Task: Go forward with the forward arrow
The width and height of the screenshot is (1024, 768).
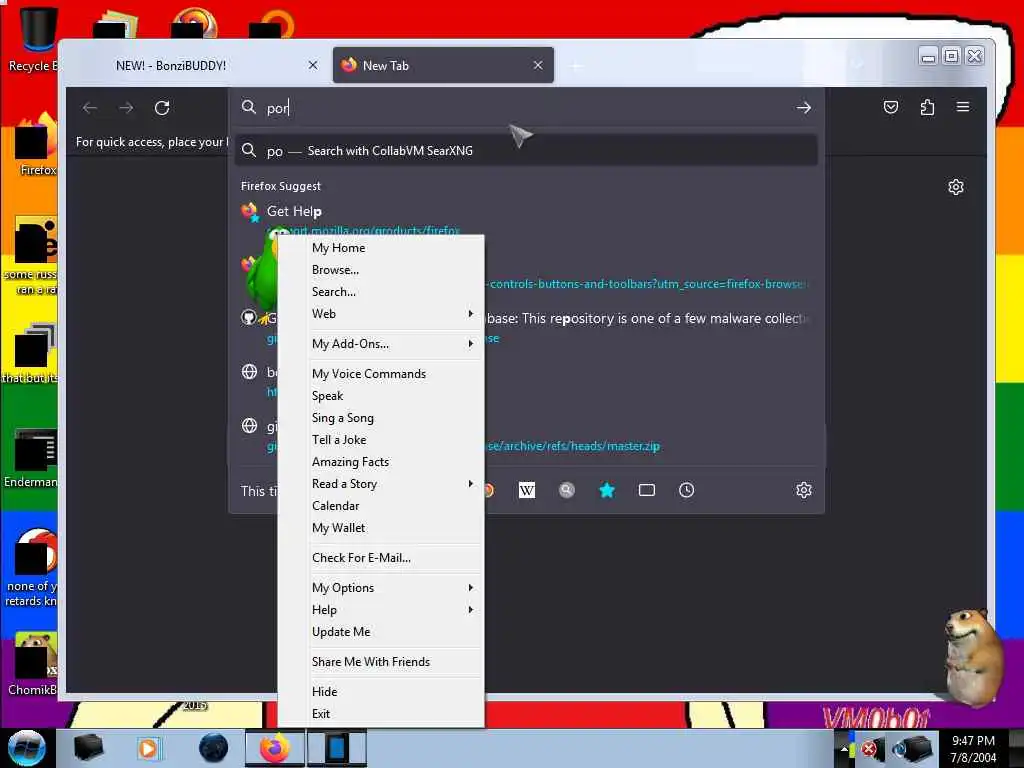Action: (x=126, y=108)
